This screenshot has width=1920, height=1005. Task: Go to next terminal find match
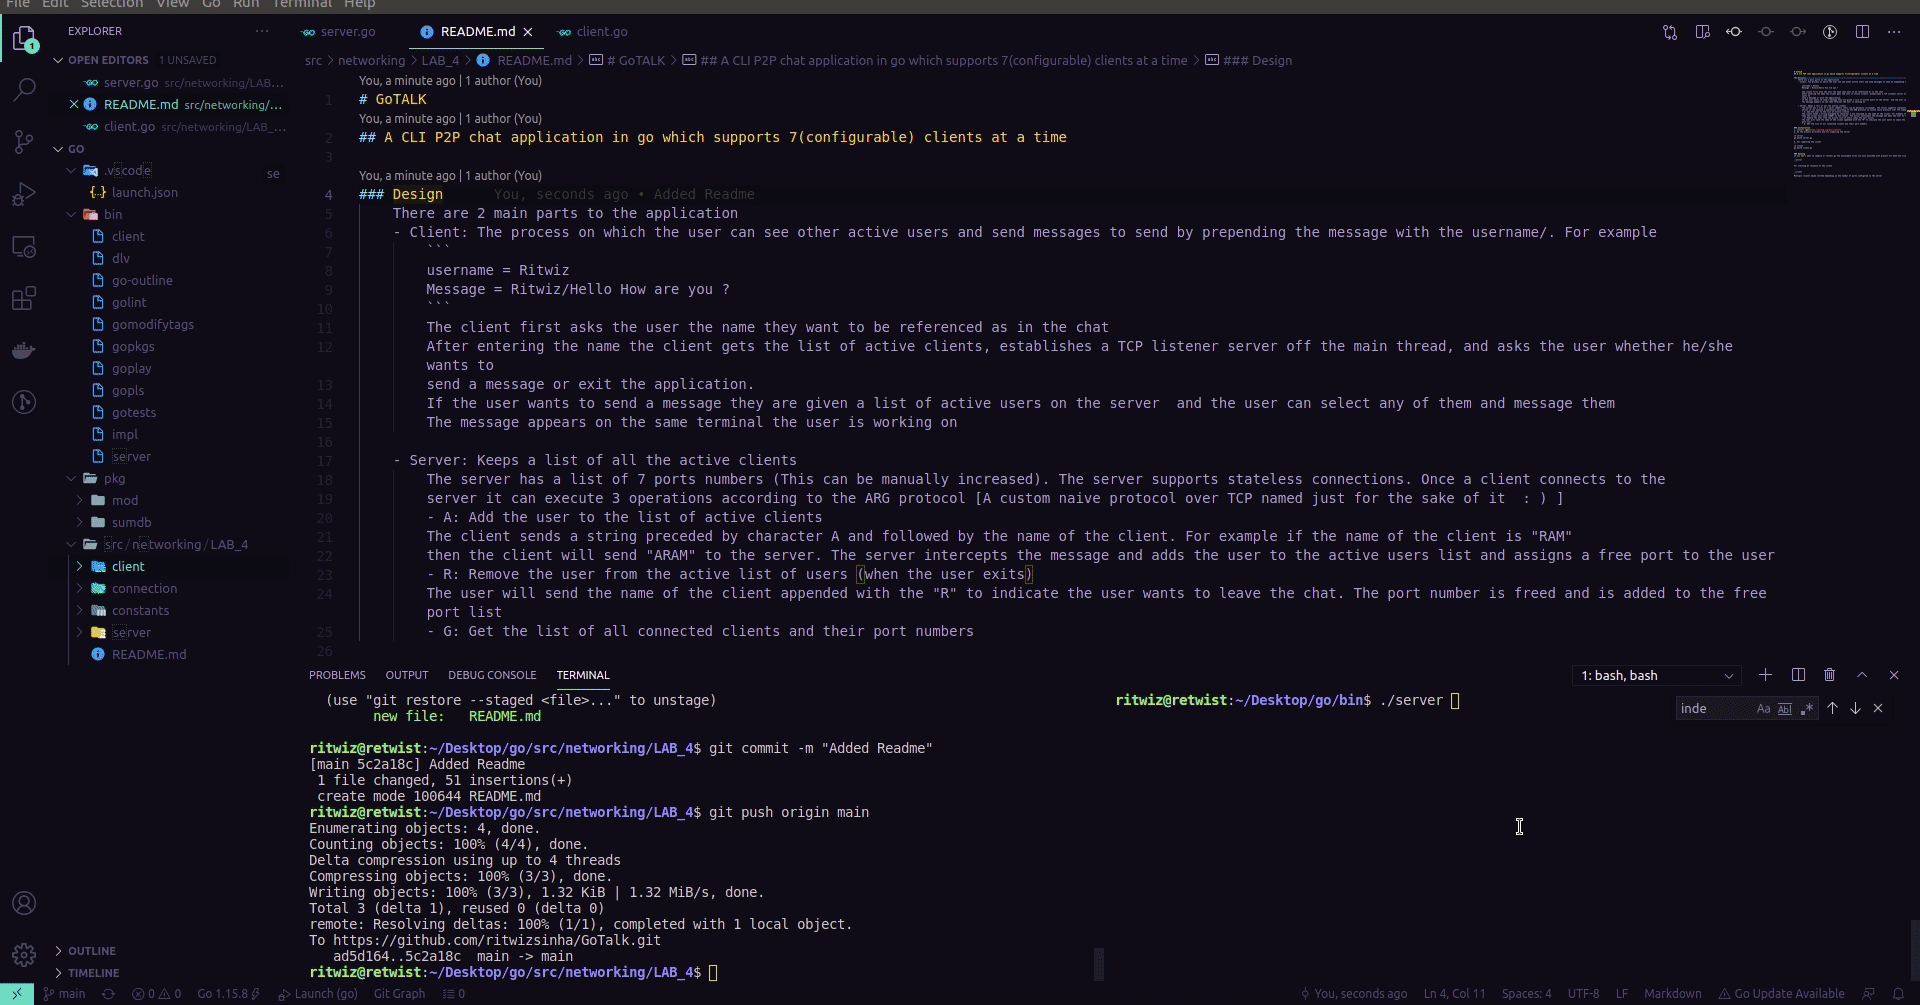point(1855,708)
